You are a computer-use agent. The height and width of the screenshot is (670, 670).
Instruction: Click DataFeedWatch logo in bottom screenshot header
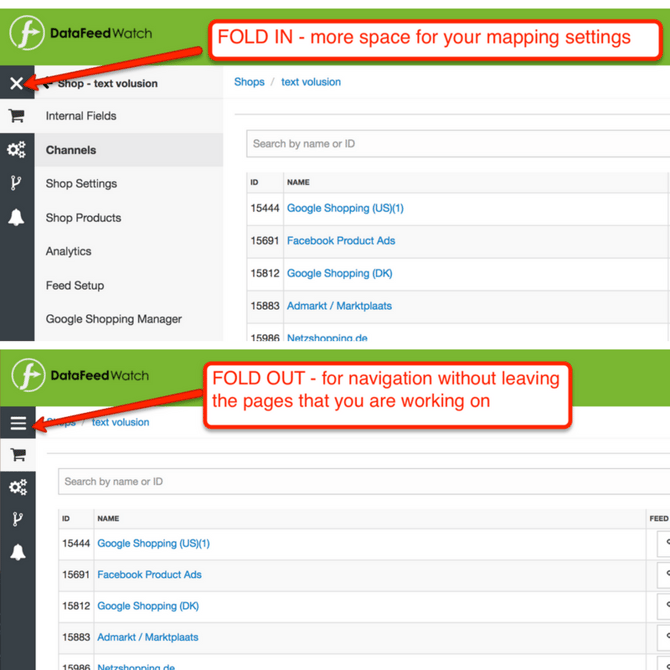point(80,375)
